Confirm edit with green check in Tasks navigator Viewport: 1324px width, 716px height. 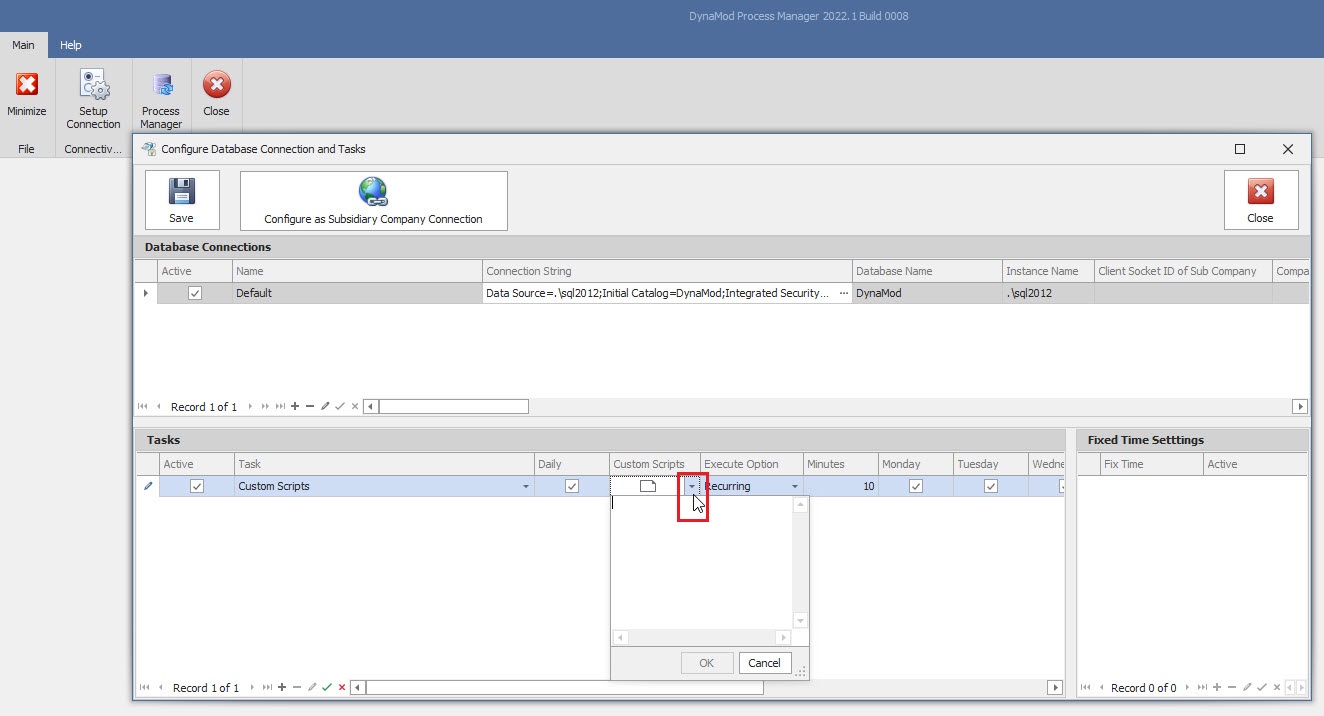click(x=327, y=688)
